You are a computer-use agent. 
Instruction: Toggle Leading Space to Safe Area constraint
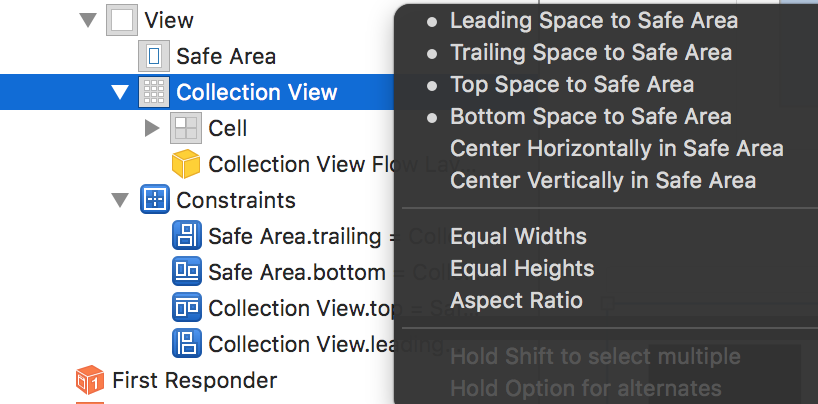[x=594, y=20]
